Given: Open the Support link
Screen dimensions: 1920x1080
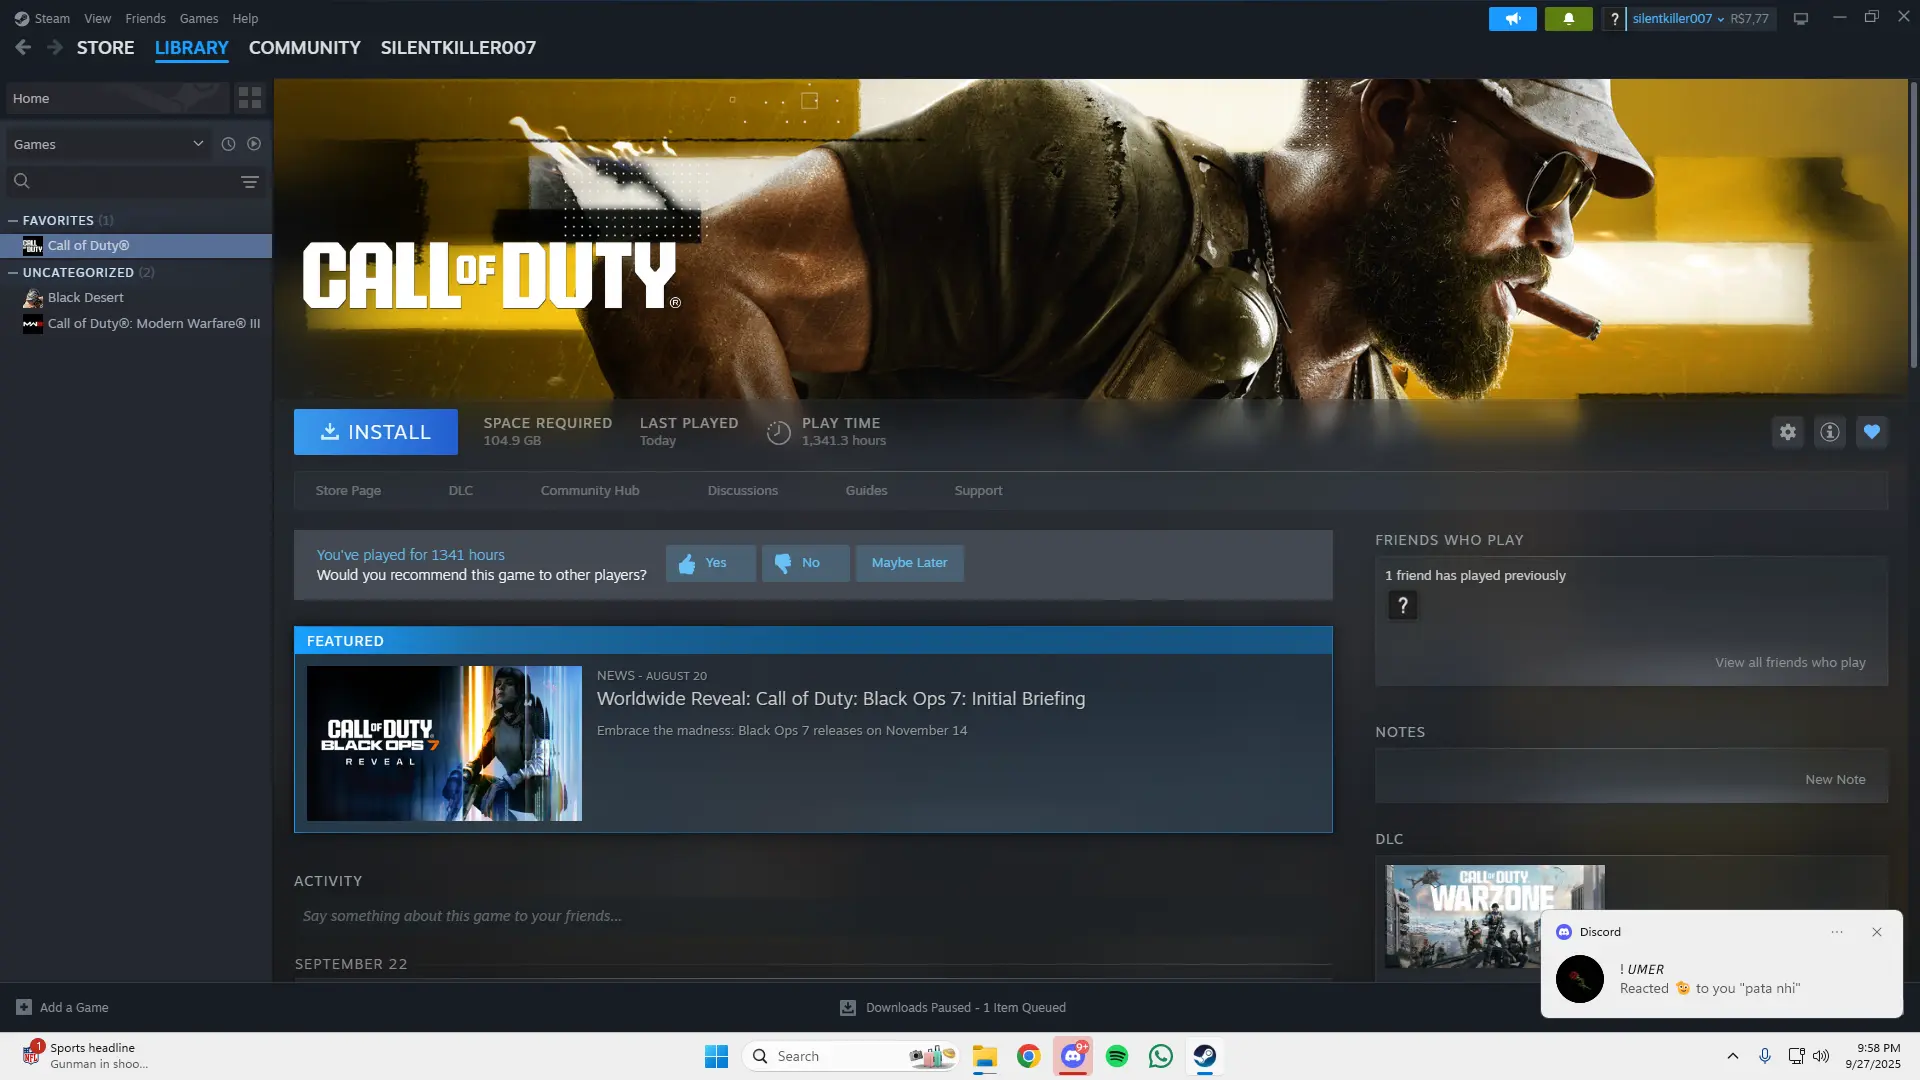Looking at the screenshot, I should coord(978,490).
